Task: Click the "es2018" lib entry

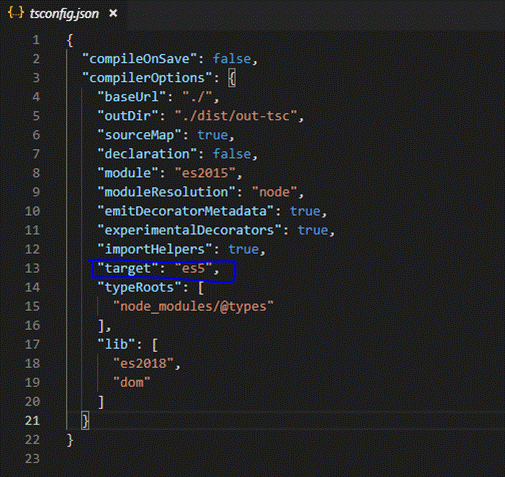Action: [143, 364]
